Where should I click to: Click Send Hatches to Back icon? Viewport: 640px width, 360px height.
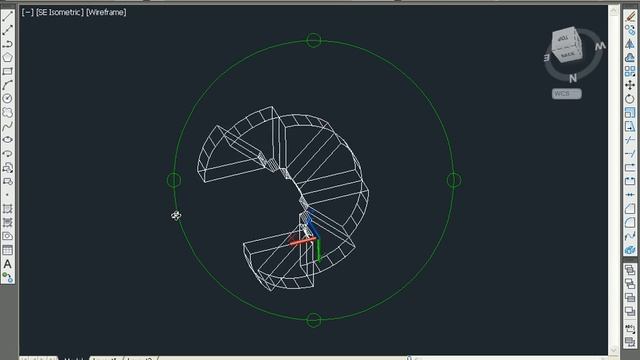(630, 342)
